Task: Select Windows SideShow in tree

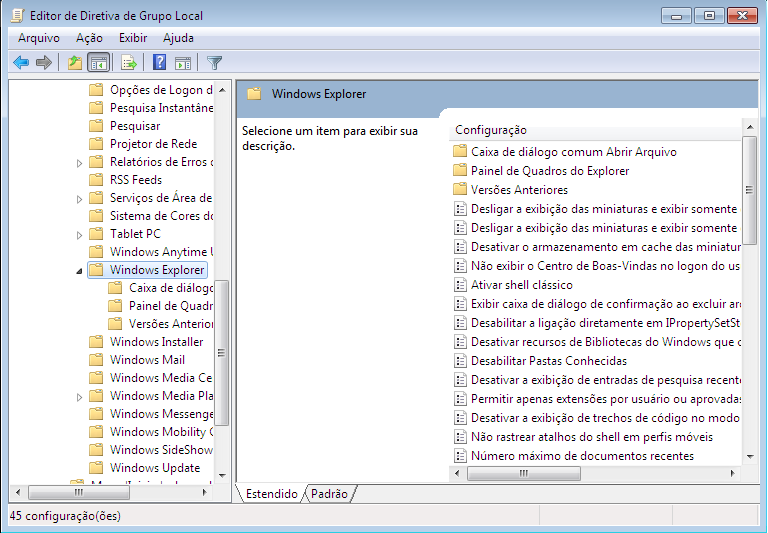Action: (151, 450)
